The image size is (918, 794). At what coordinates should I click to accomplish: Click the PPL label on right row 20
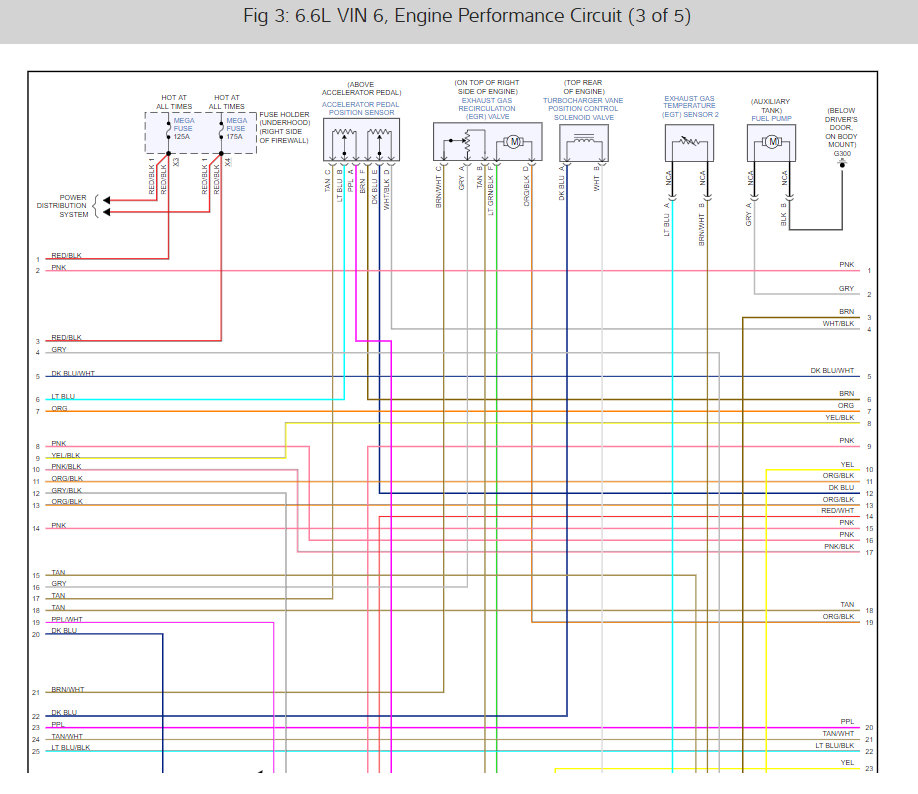[x=847, y=721]
